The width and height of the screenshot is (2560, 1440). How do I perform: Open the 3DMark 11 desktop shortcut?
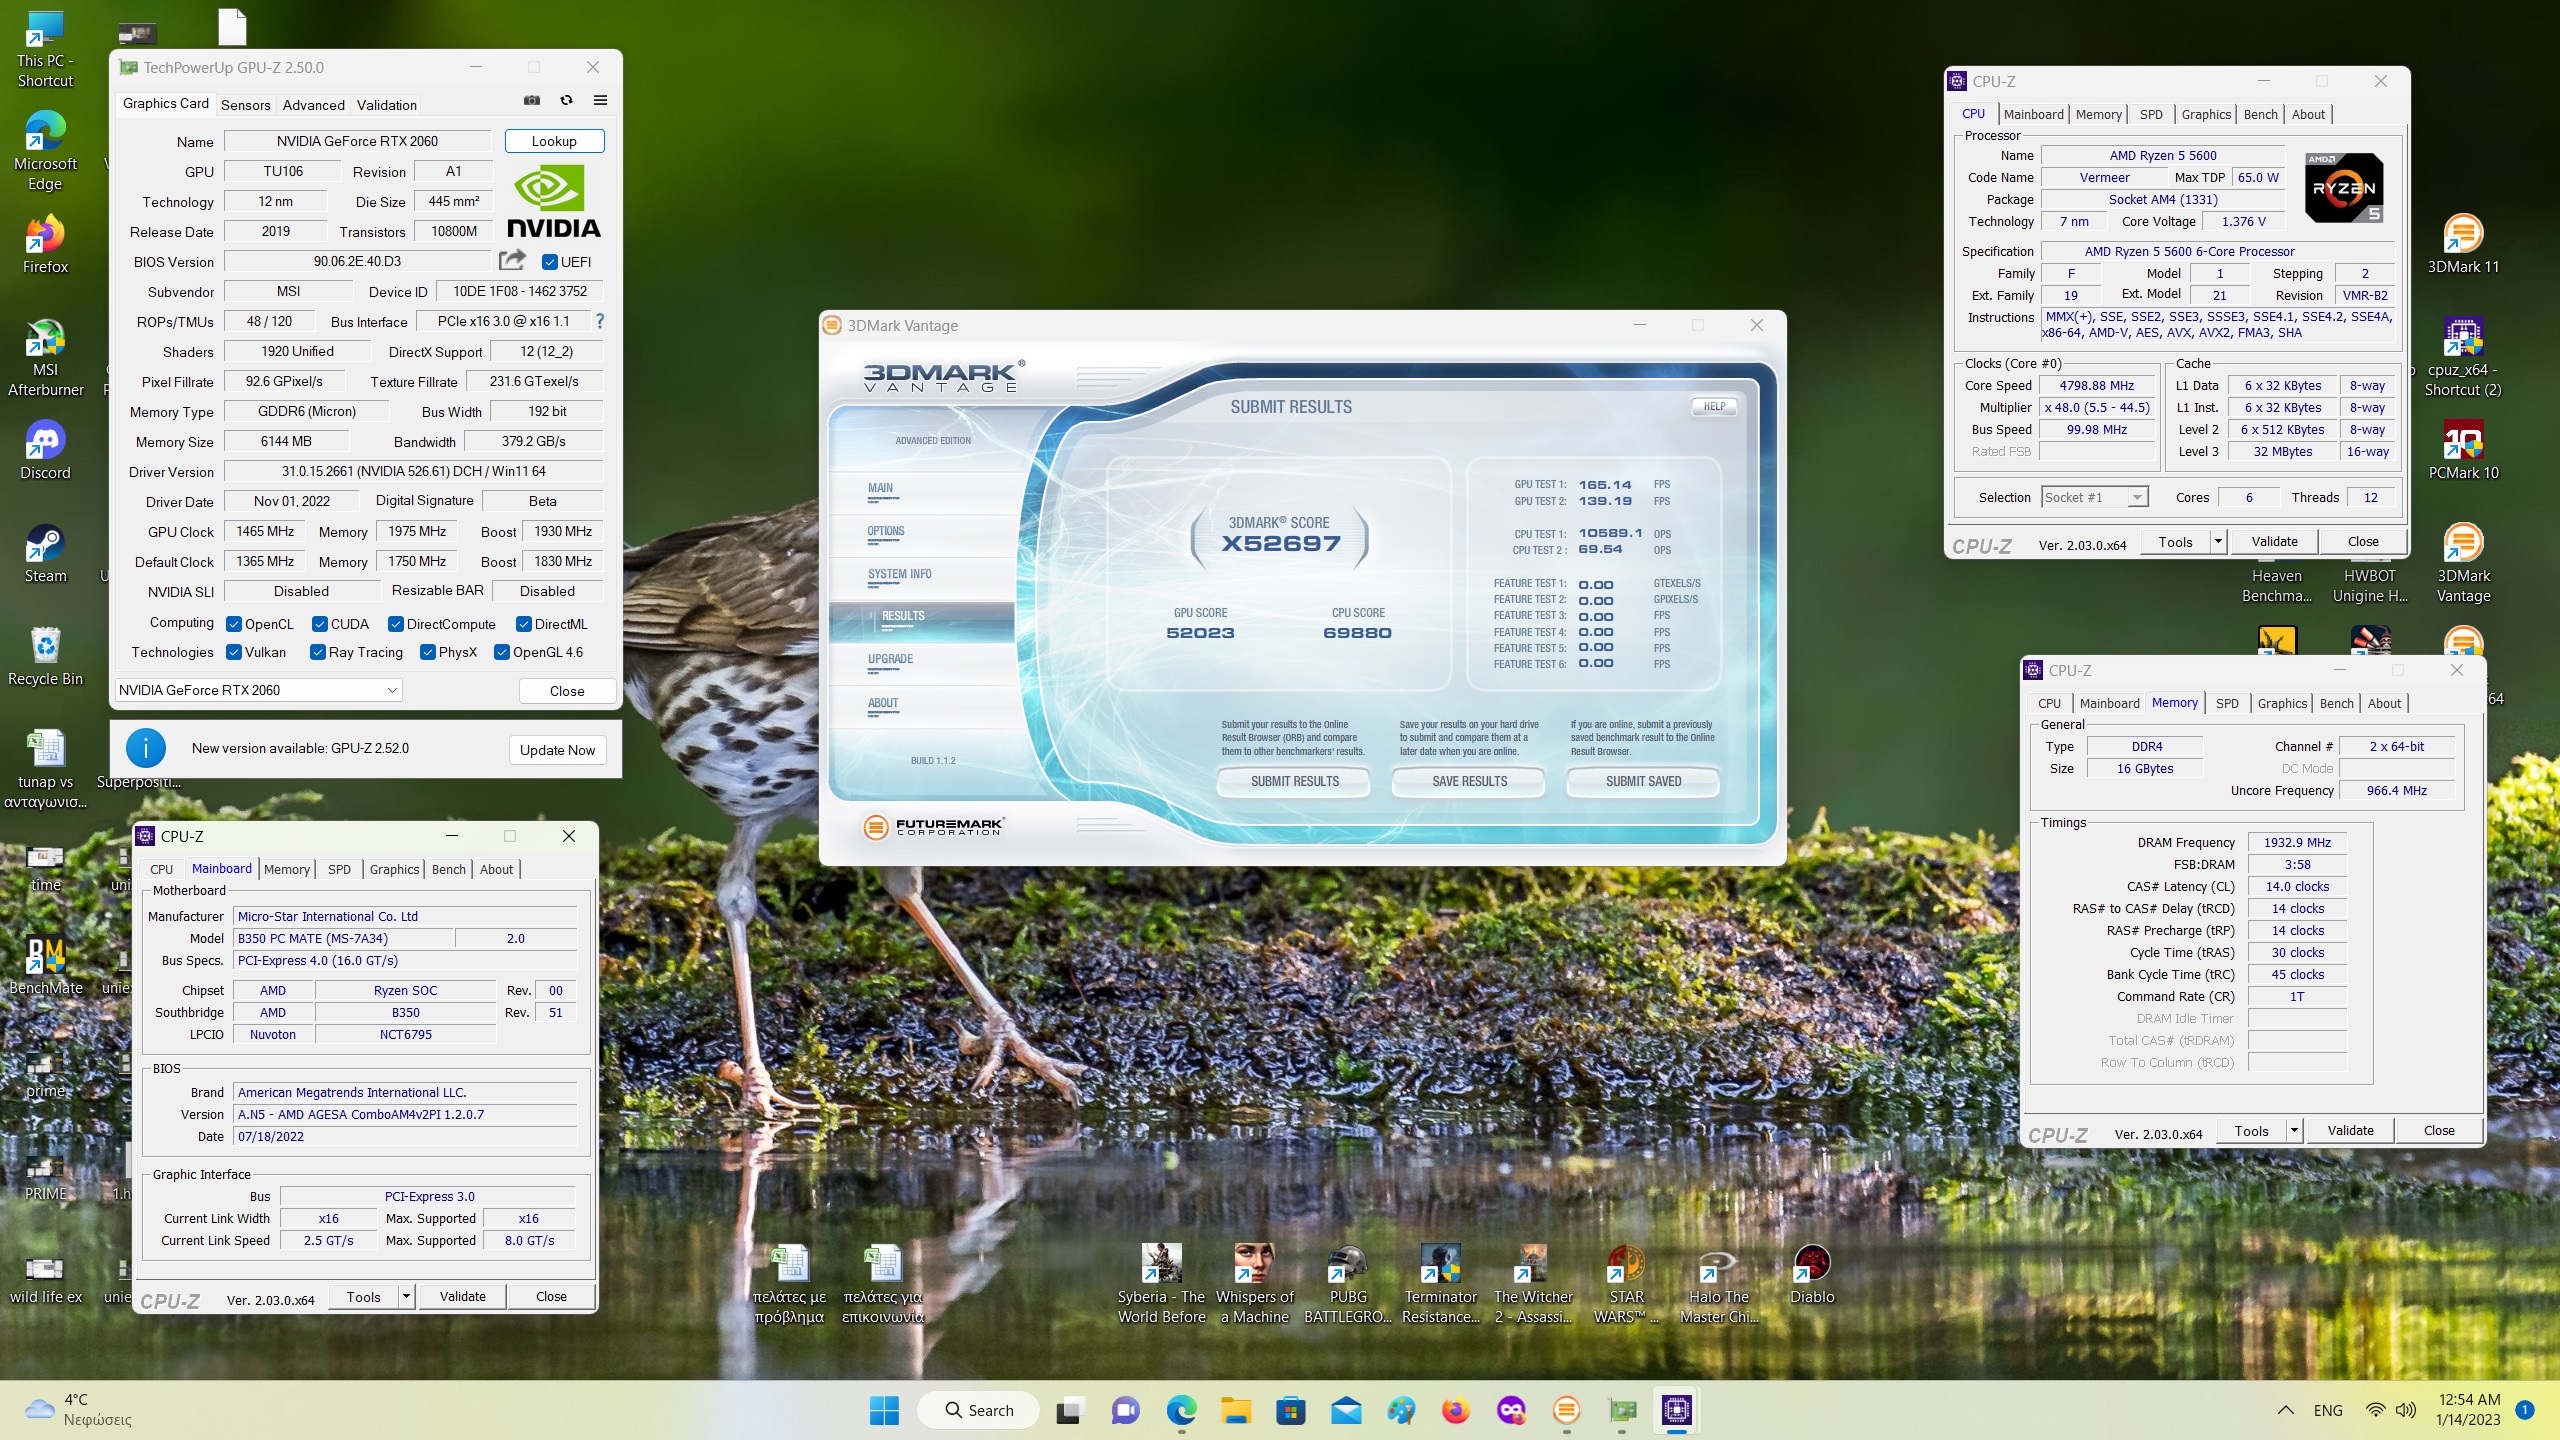tap(2462, 245)
